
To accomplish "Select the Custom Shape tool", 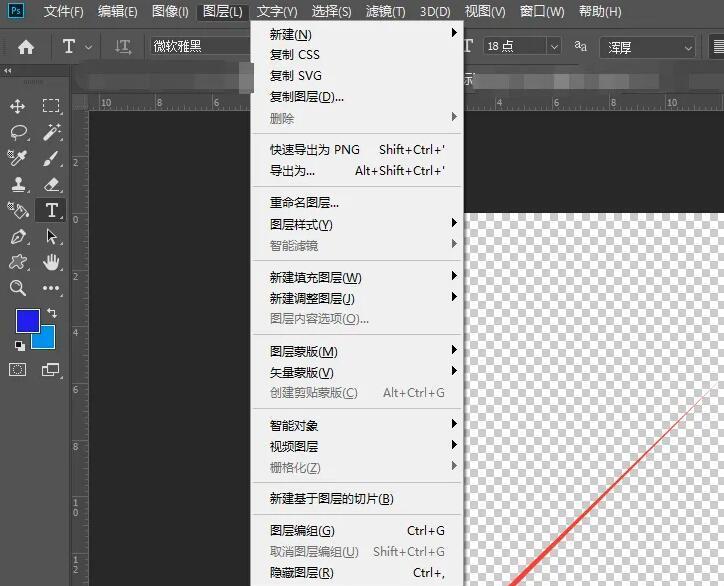I will coord(18,262).
